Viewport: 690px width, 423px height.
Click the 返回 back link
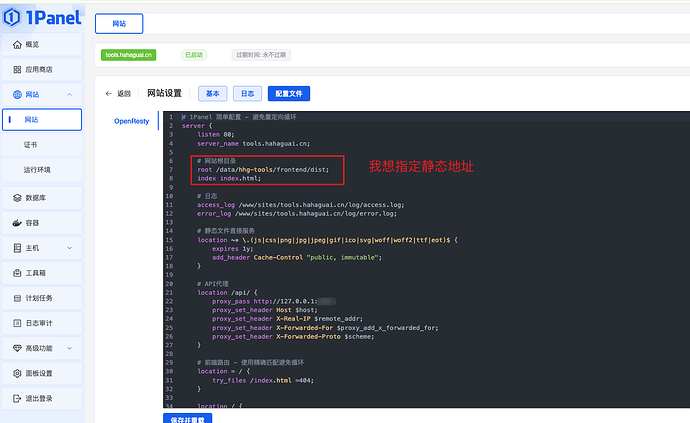(x=118, y=93)
